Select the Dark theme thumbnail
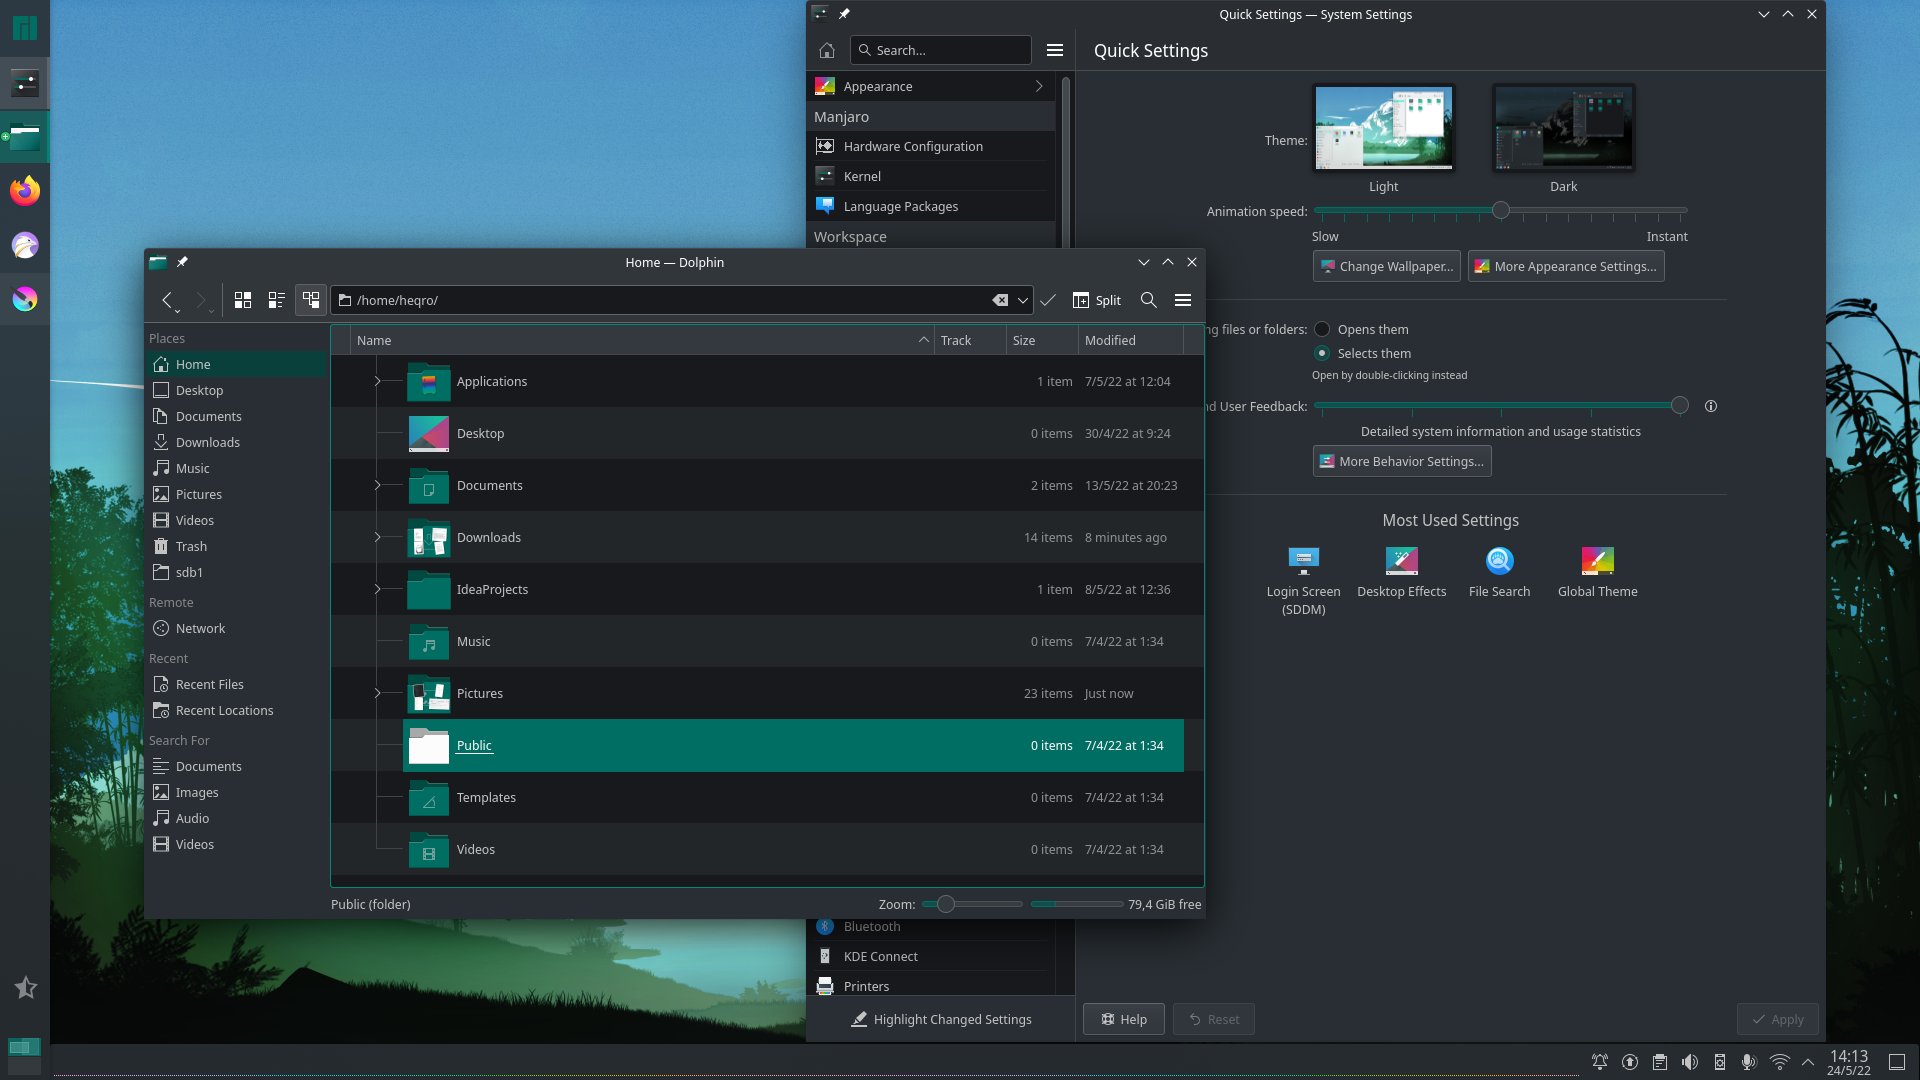 point(1564,128)
